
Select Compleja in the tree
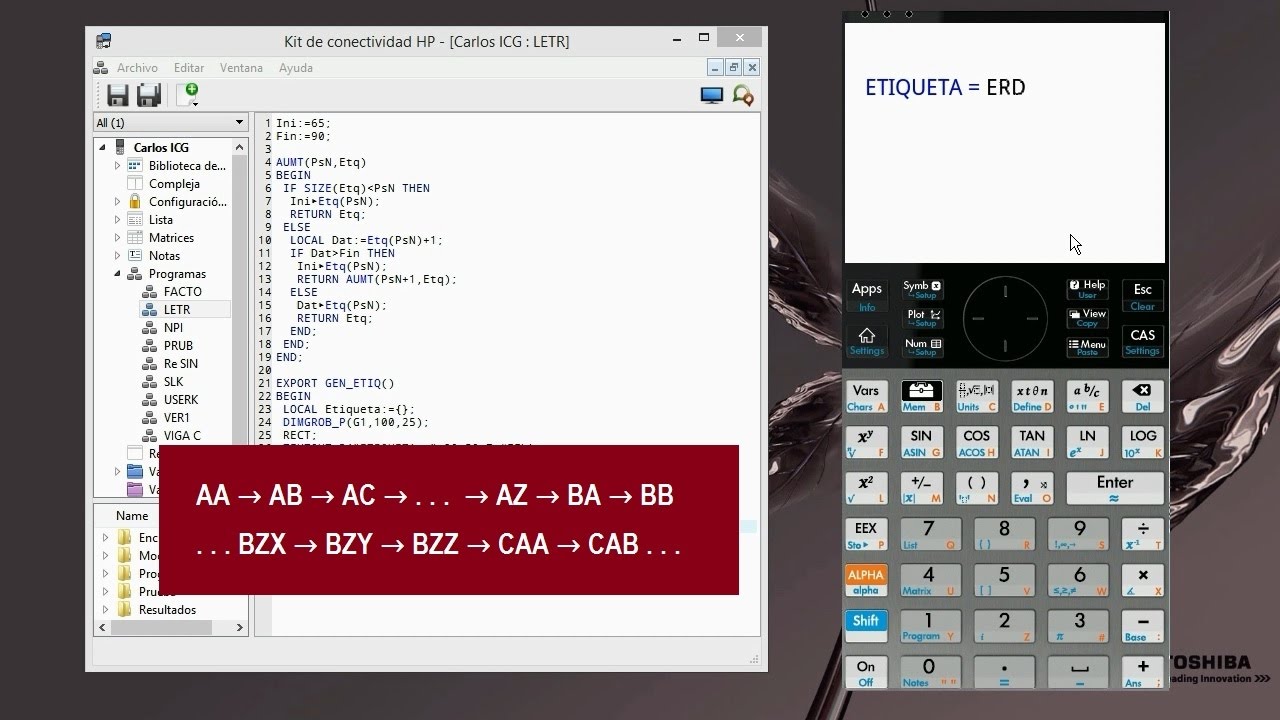pos(174,184)
